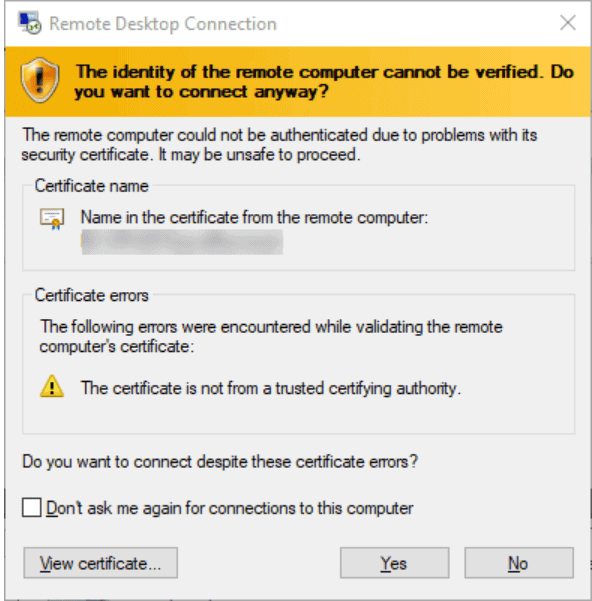Screen dimensions: 592x601
Task: Click the Remote Desktop Connection window title
Action: pos(163,24)
